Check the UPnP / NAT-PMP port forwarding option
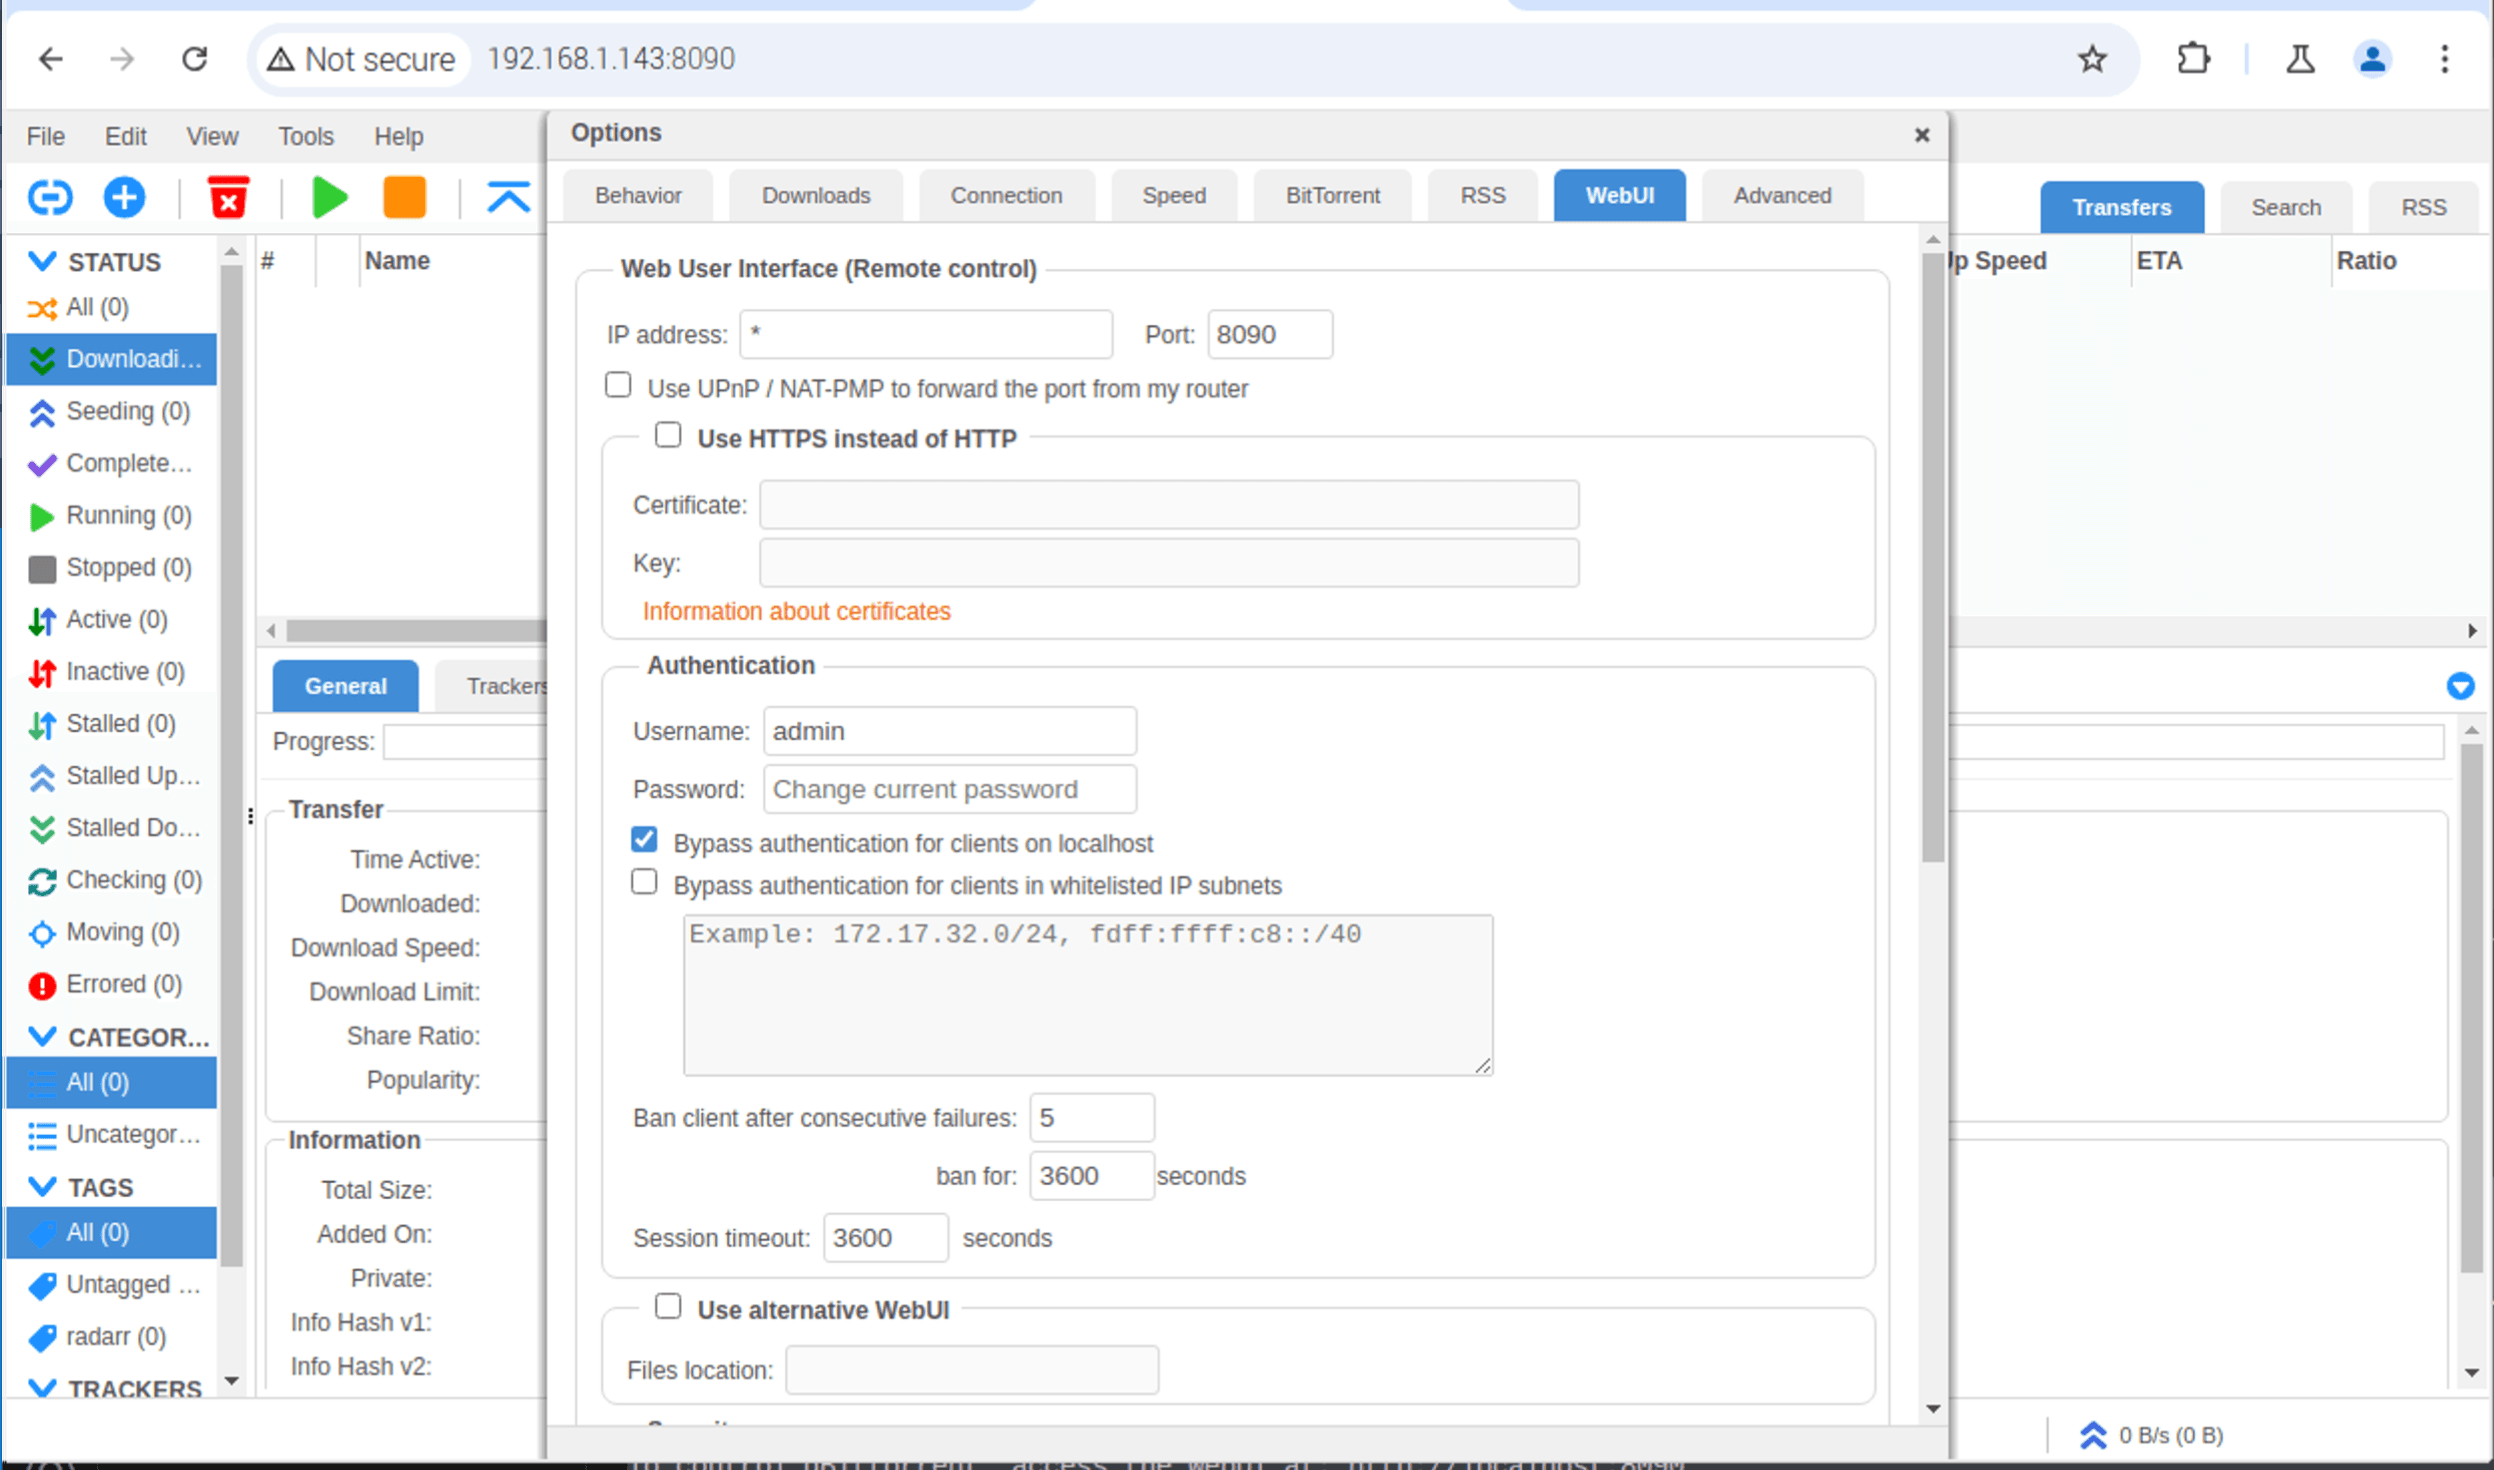Viewport: 2494px width, 1470px height. pyautogui.click(x=618, y=384)
